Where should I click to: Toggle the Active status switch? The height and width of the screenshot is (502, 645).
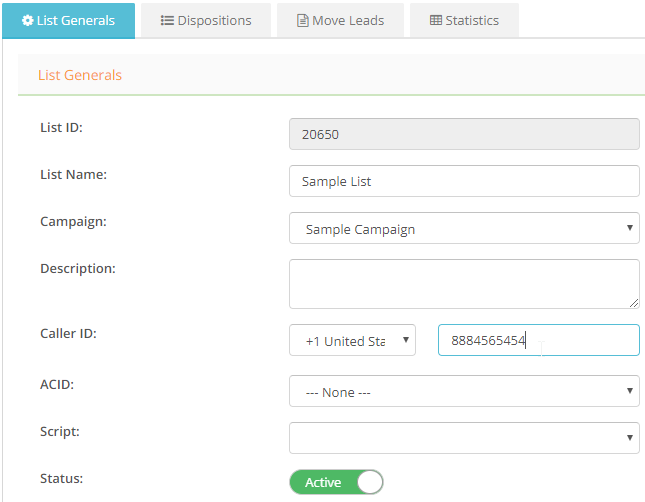tap(336, 482)
